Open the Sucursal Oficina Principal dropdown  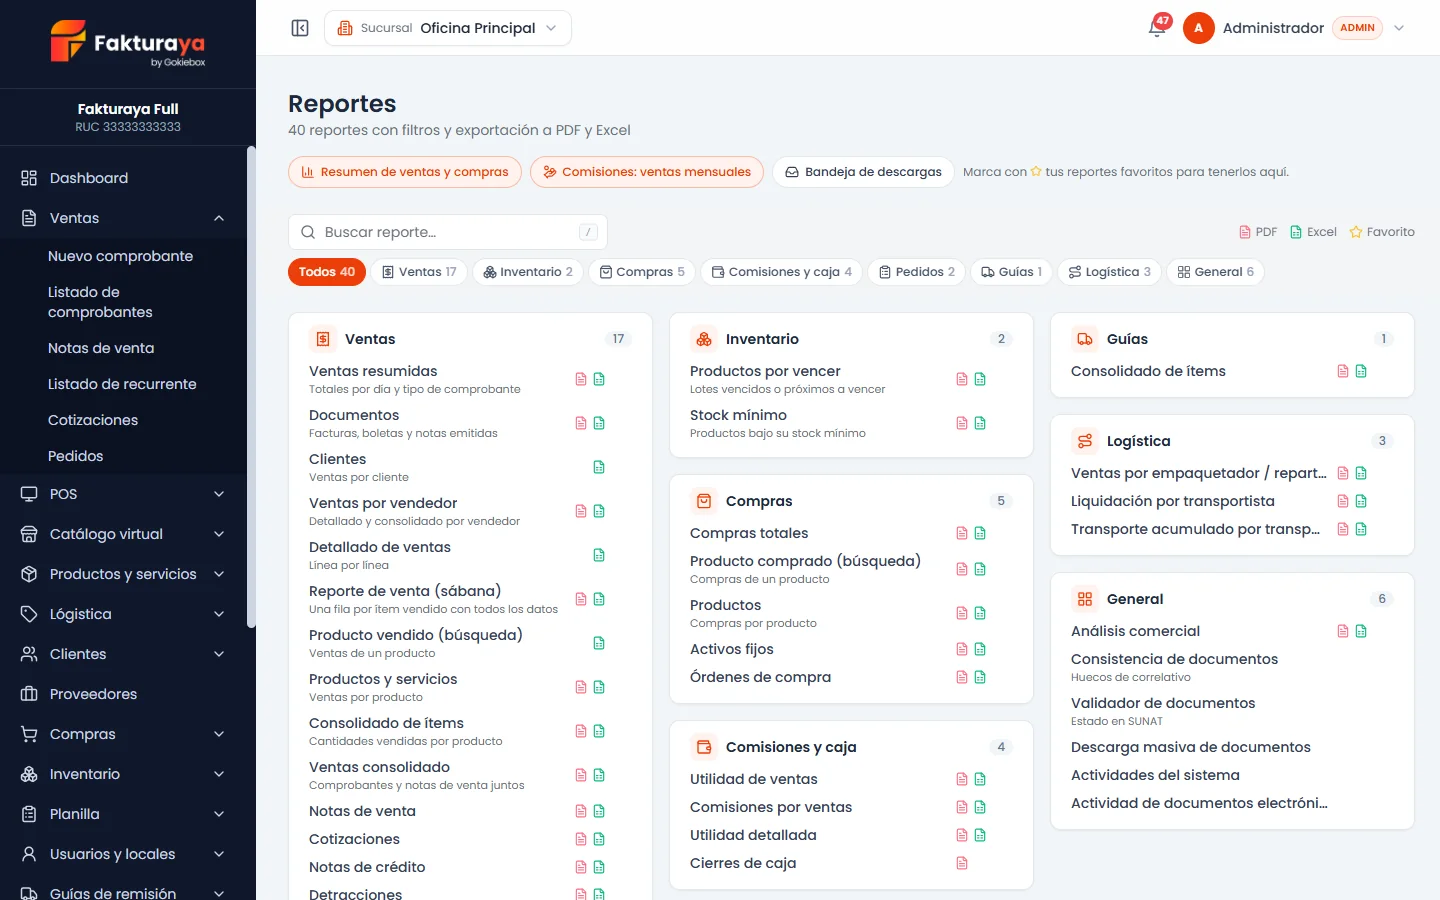(x=448, y=28)
